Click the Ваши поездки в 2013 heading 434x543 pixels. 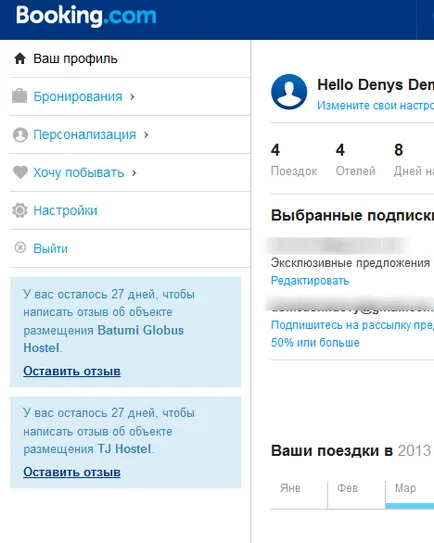pyautogui.click(x=351, y=451)
